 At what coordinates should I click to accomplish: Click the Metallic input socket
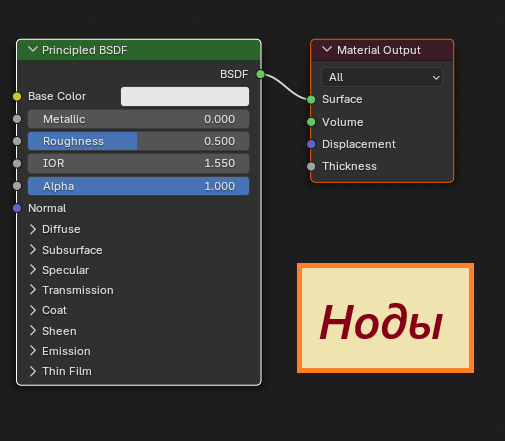point(17,119)
